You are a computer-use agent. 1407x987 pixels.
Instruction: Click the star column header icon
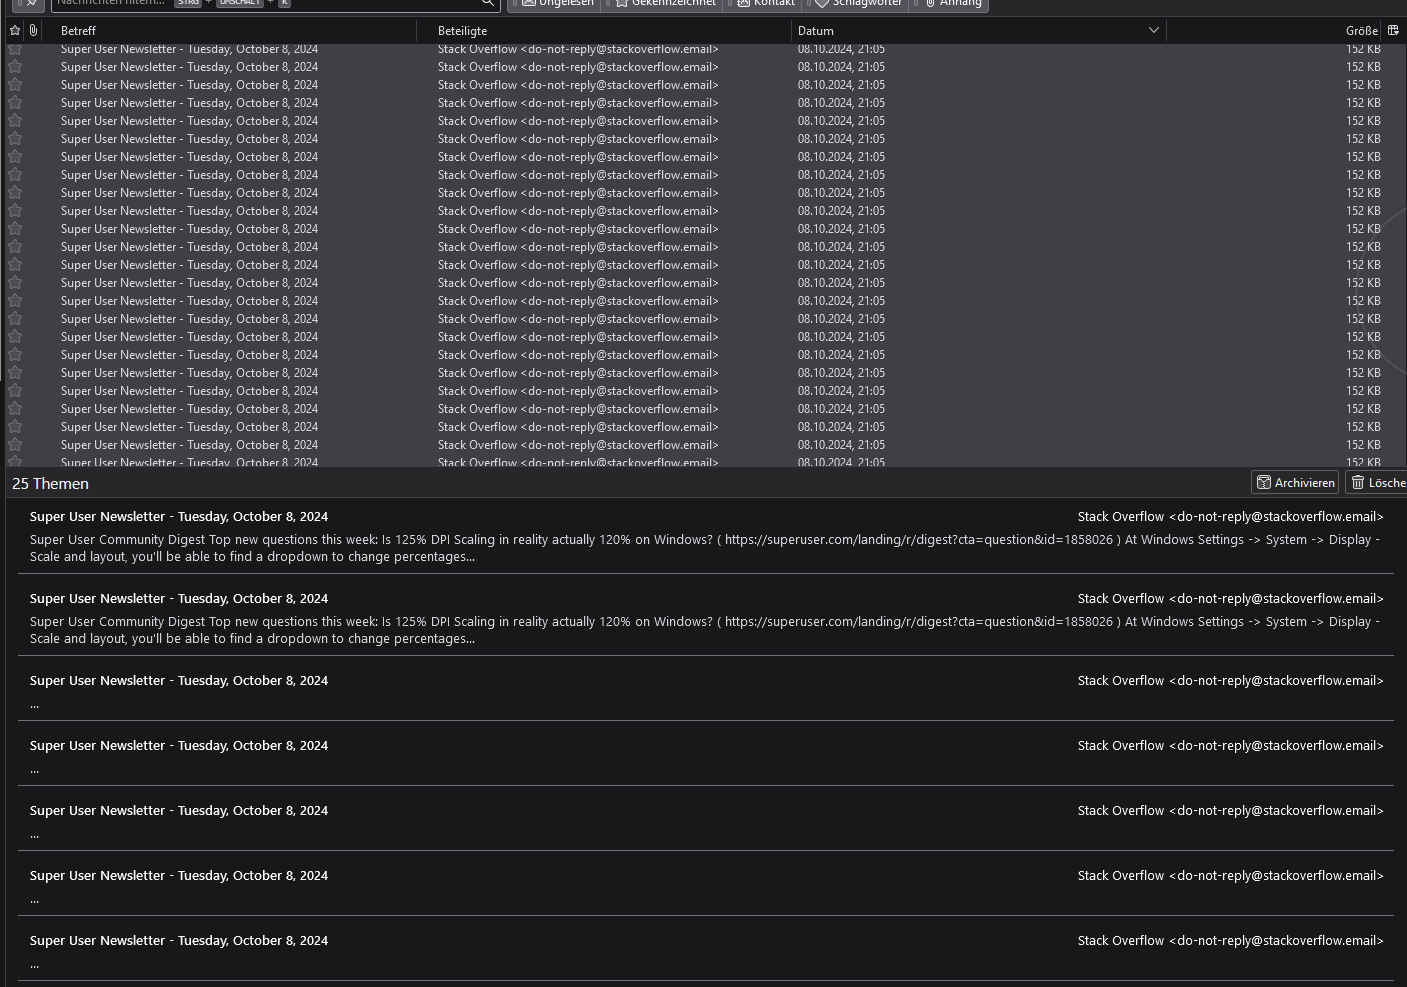coord(15,31)
